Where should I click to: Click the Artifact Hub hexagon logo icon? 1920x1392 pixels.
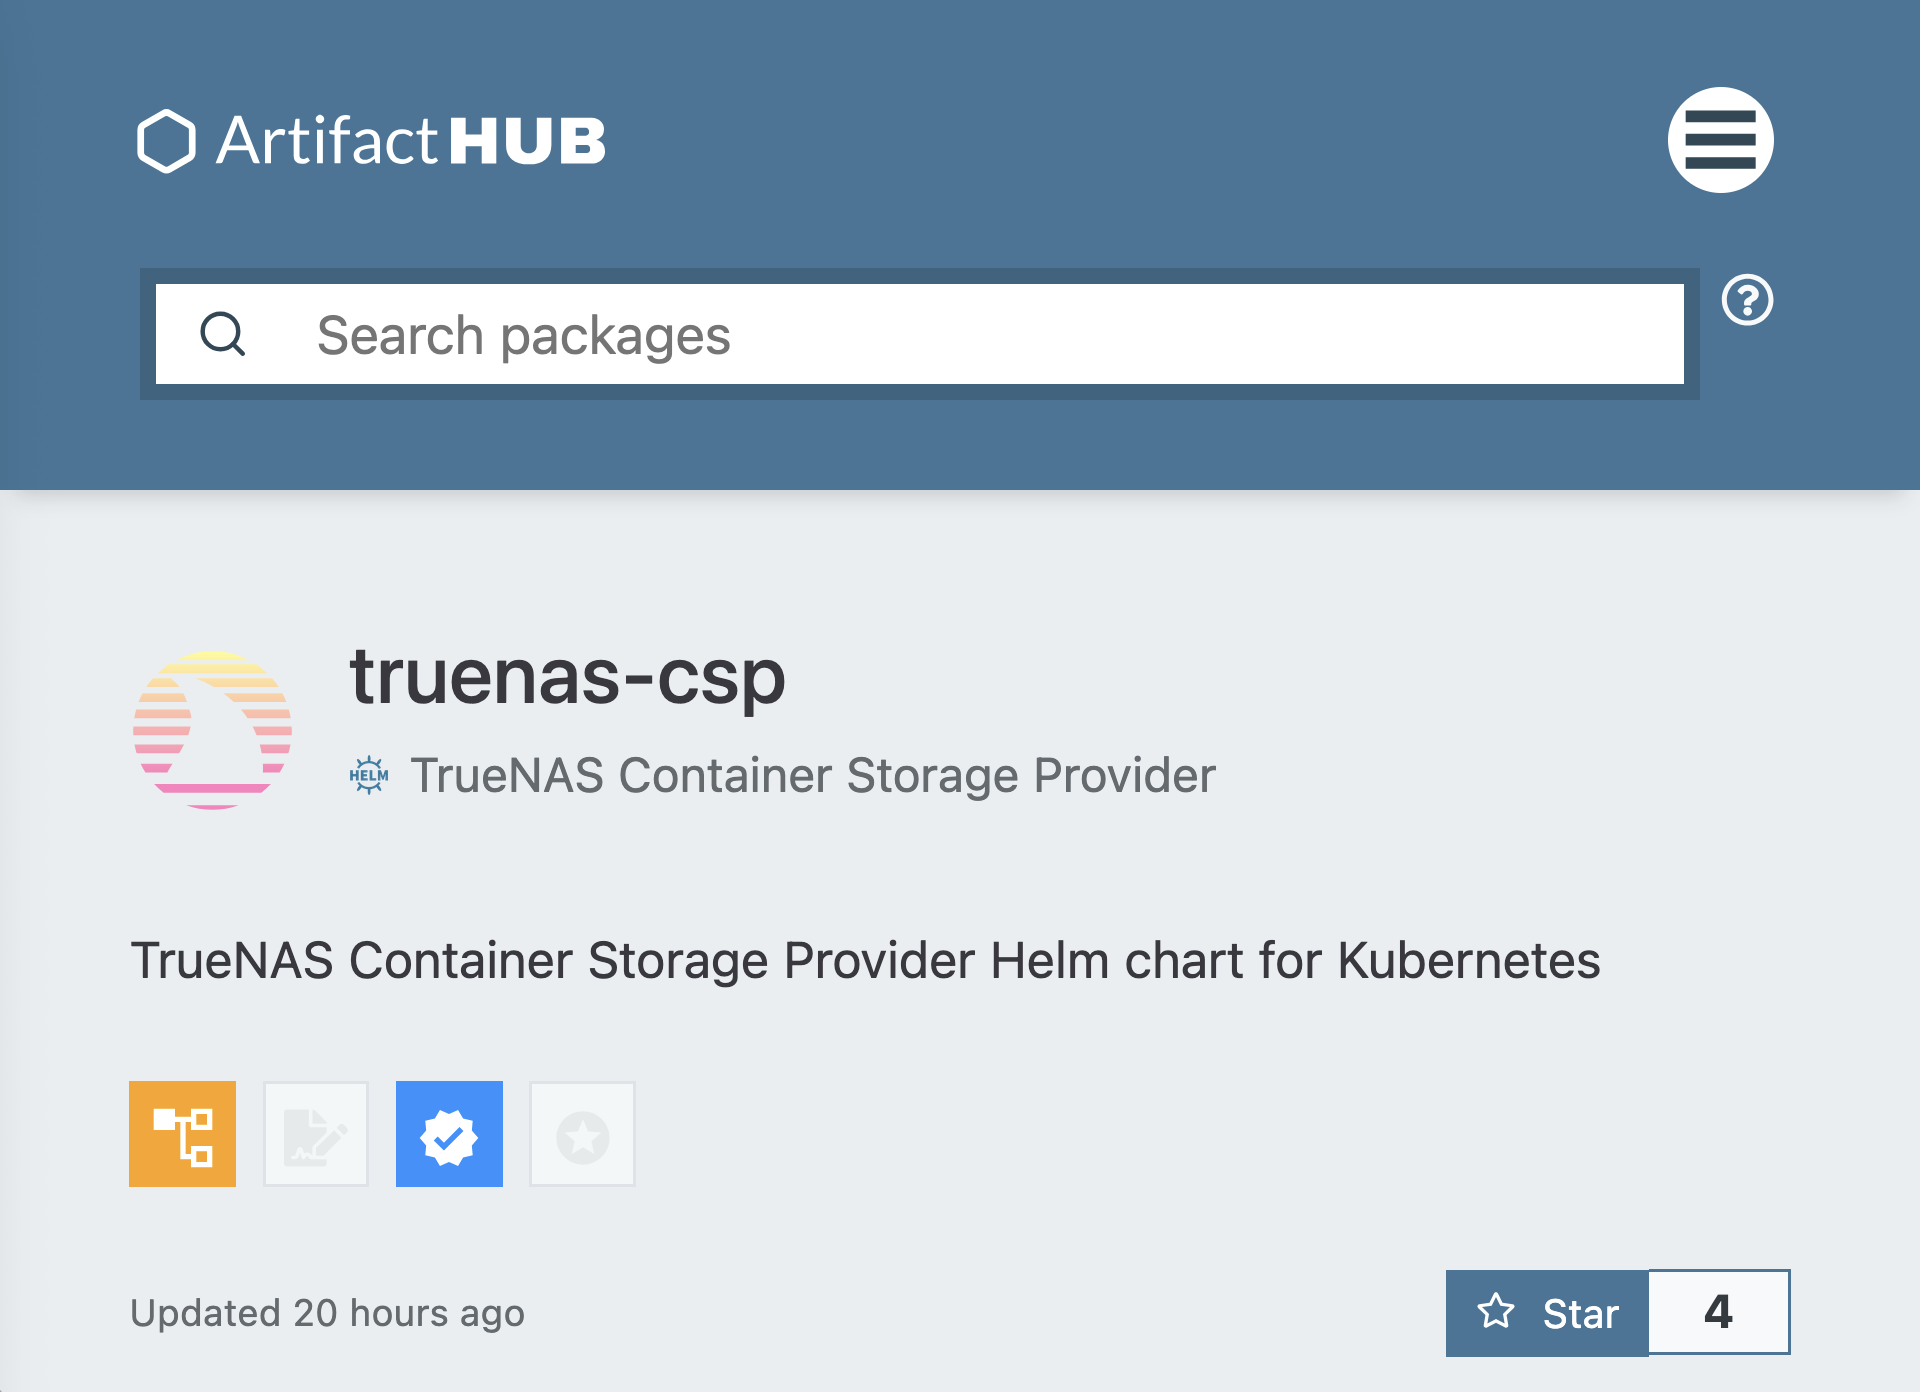tap(165, 141)
